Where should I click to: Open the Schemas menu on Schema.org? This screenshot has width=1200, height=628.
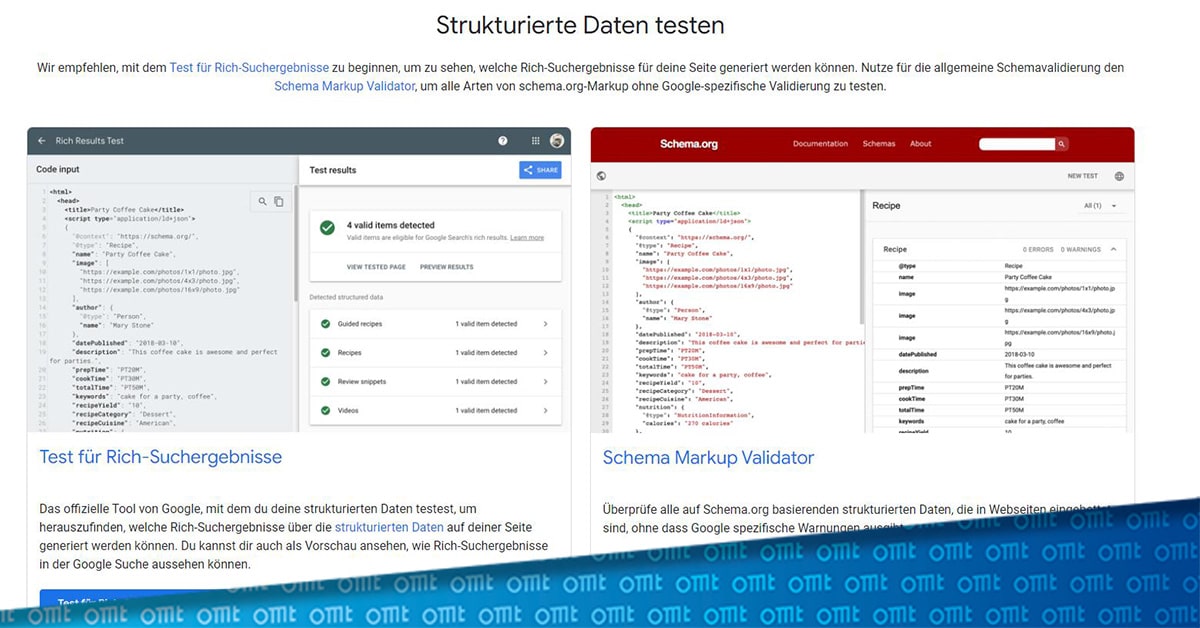point(879,143)
